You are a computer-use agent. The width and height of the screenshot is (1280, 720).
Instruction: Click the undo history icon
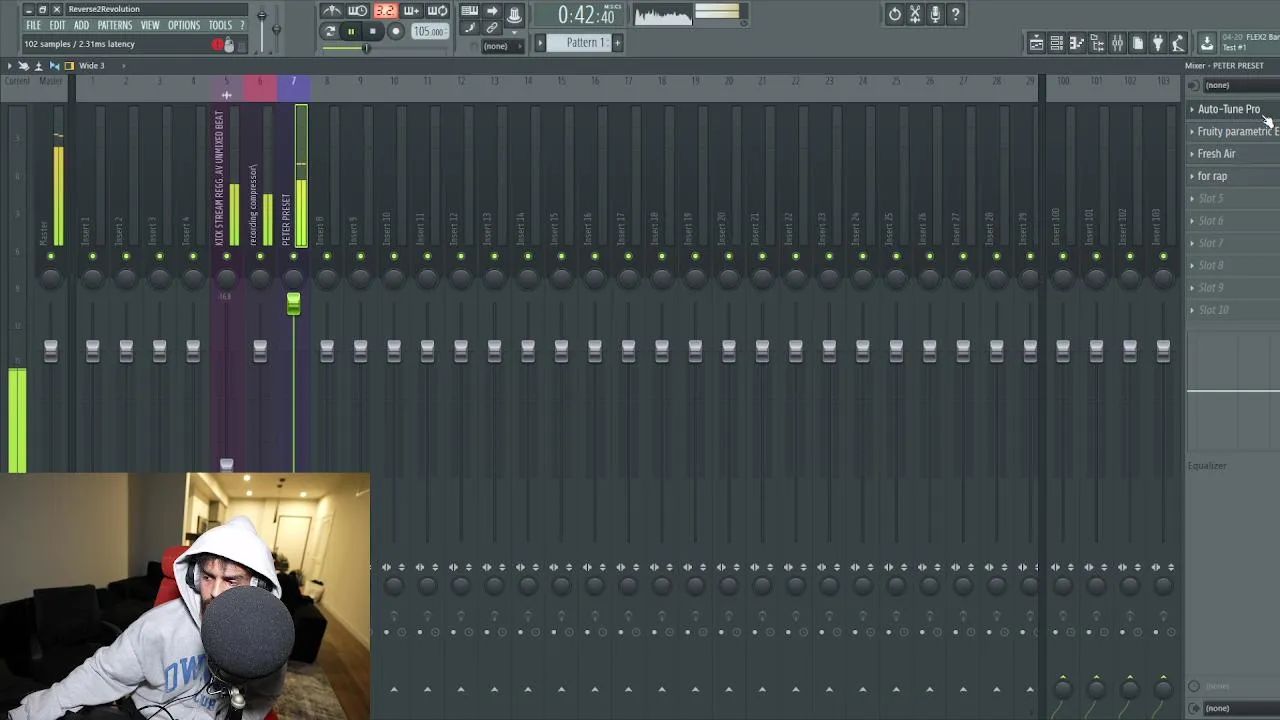(x=895, y=14)
